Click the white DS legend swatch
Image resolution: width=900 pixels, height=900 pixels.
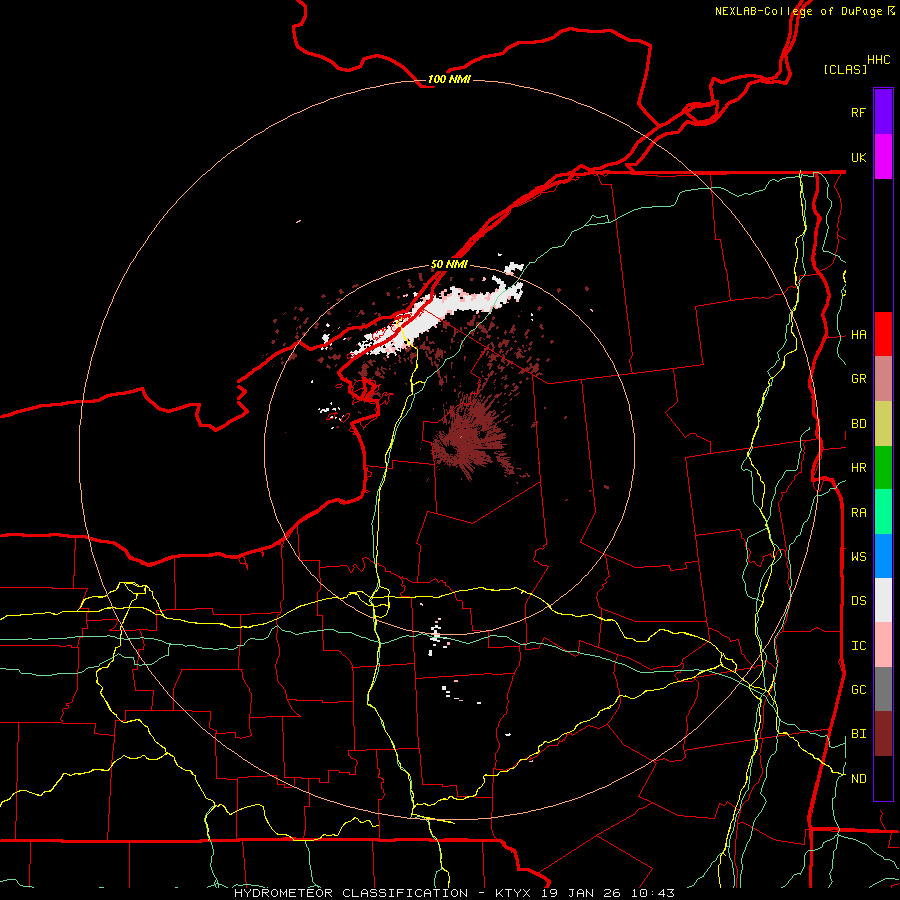[x=883, y=600]
